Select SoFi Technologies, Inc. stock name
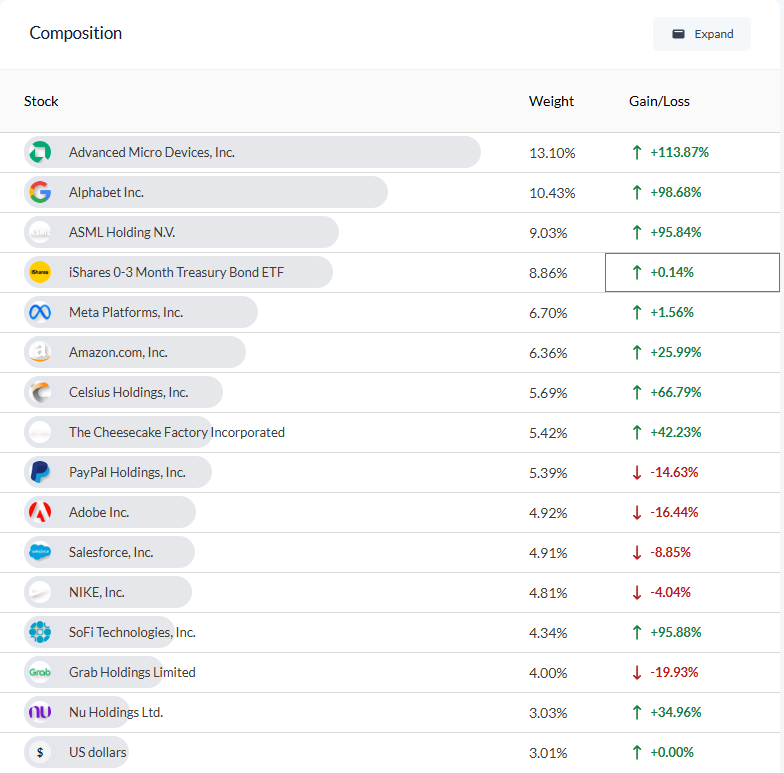784x773 pixels. (132, 632)
